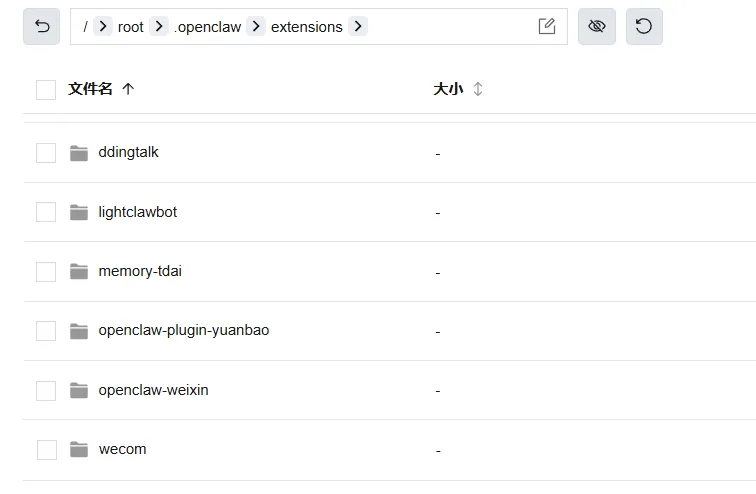Select the openclaw-plugin-yuanbao checkbox
The height and width of the screenshot is (494, 756).
46,331
